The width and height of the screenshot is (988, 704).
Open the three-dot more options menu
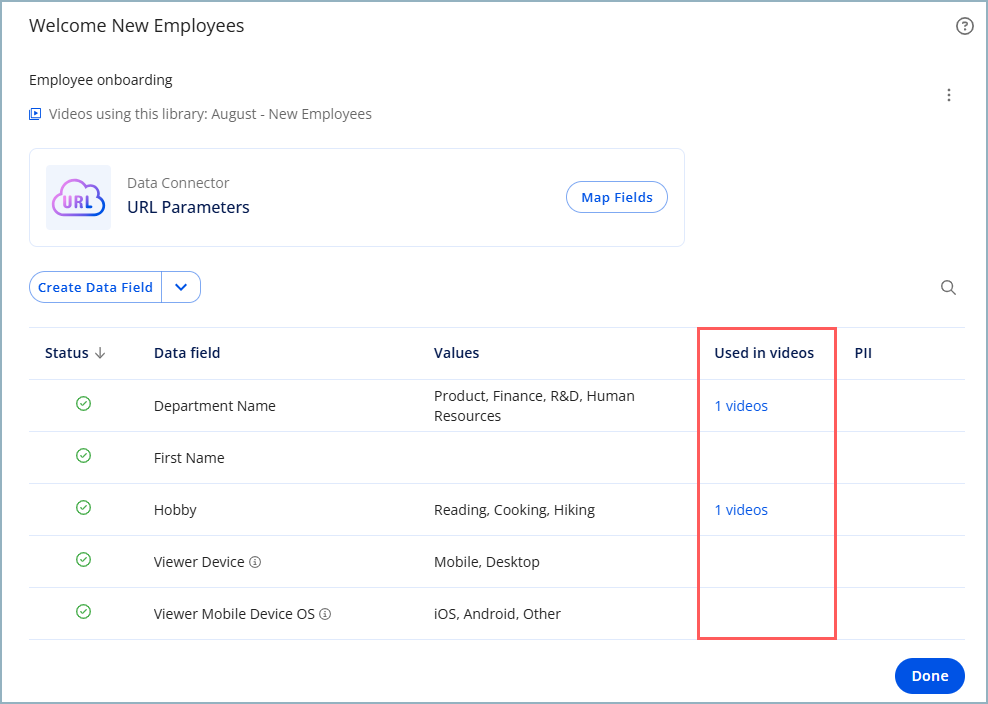(x=949, y=95)
